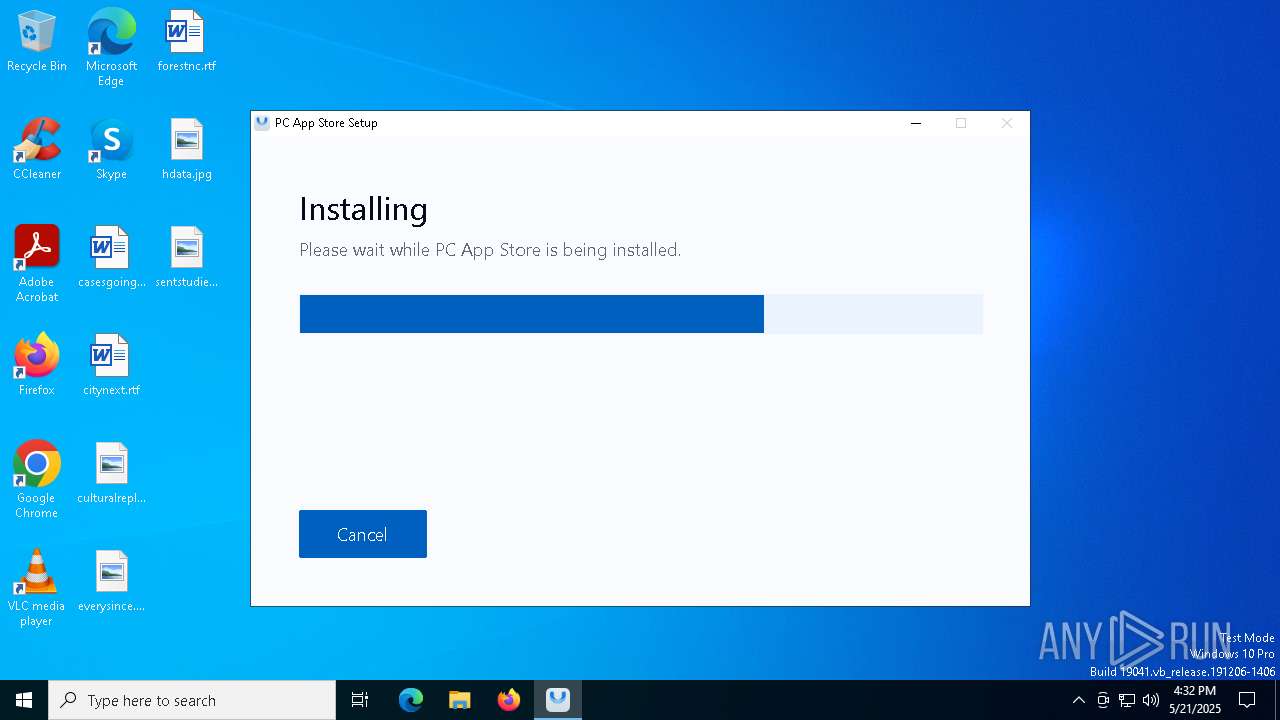1280x720 pixels.
Task: Open the taskbar clock and calendar
Action: pyautogui.click(x=1195, y=700)
